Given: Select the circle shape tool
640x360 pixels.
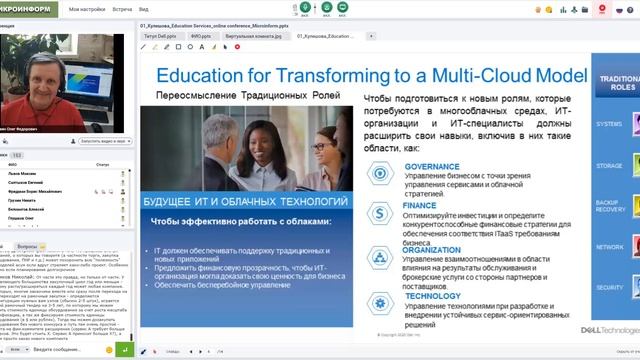Looking at the screenshot, I should (x=190, y=47).
